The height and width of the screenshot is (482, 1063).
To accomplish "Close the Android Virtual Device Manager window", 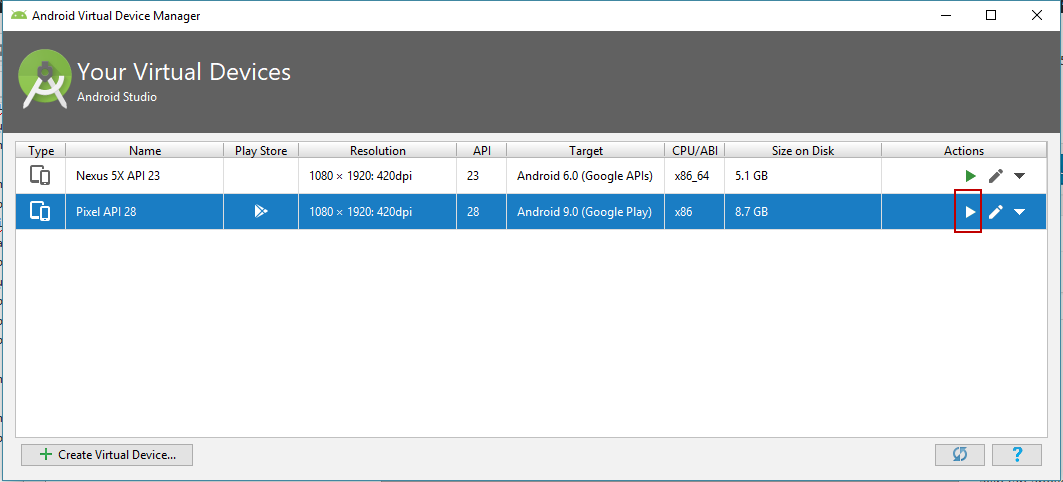I will (1037, 15).
